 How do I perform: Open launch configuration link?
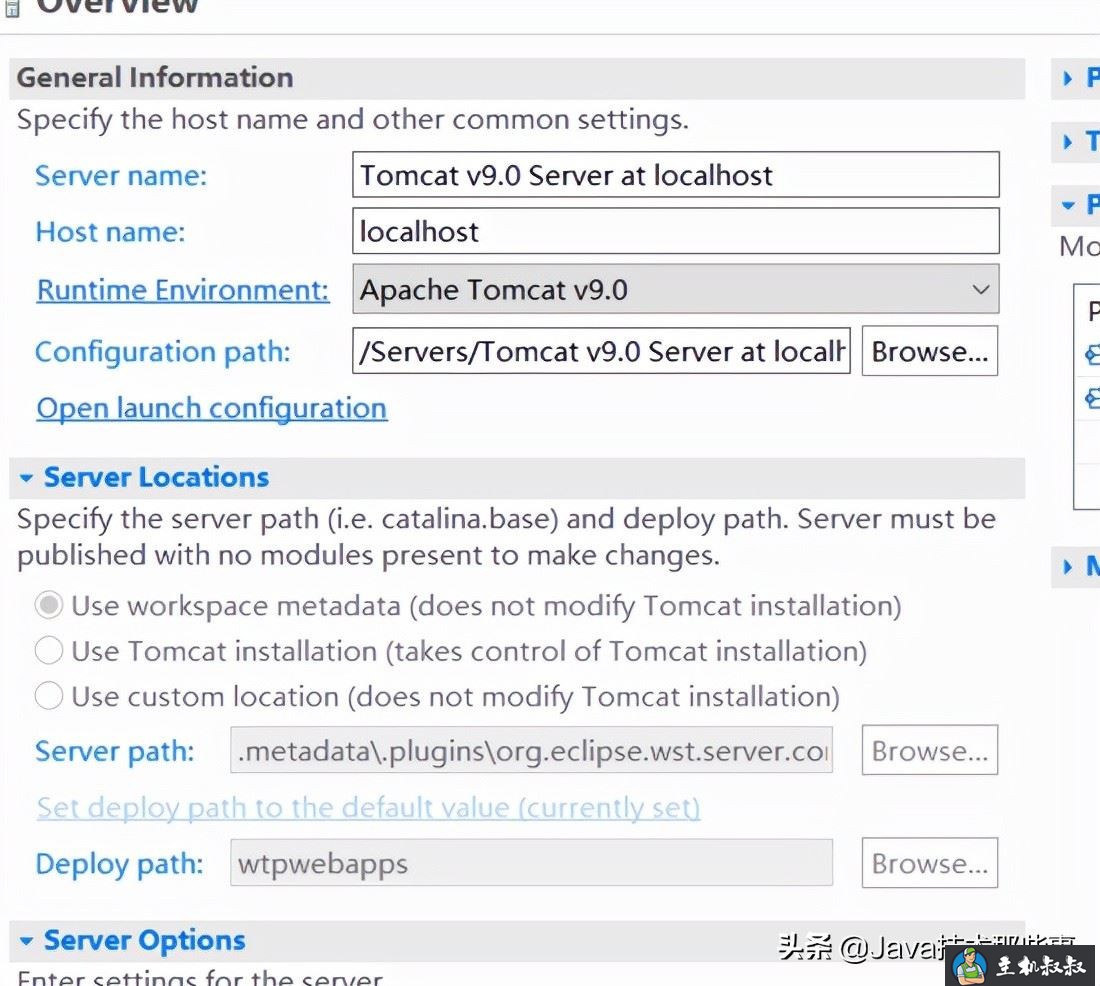[211, 408]
